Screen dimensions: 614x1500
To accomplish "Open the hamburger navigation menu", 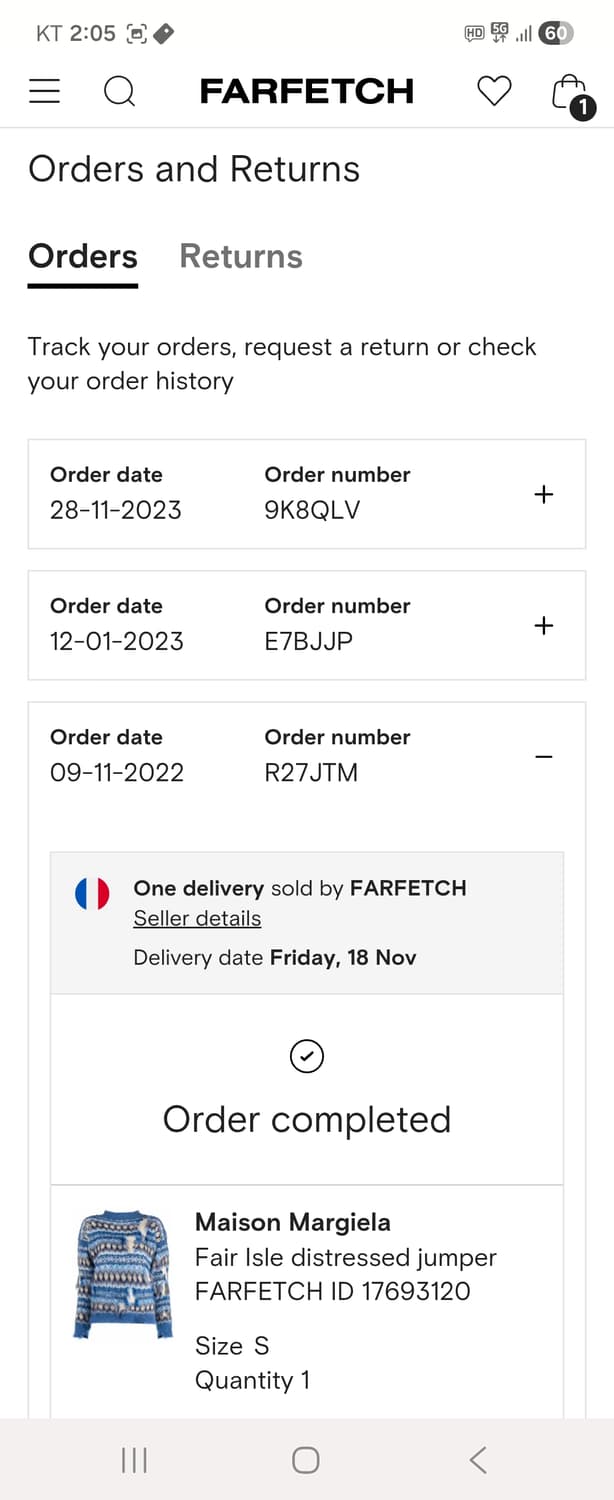I will [44, 92].
